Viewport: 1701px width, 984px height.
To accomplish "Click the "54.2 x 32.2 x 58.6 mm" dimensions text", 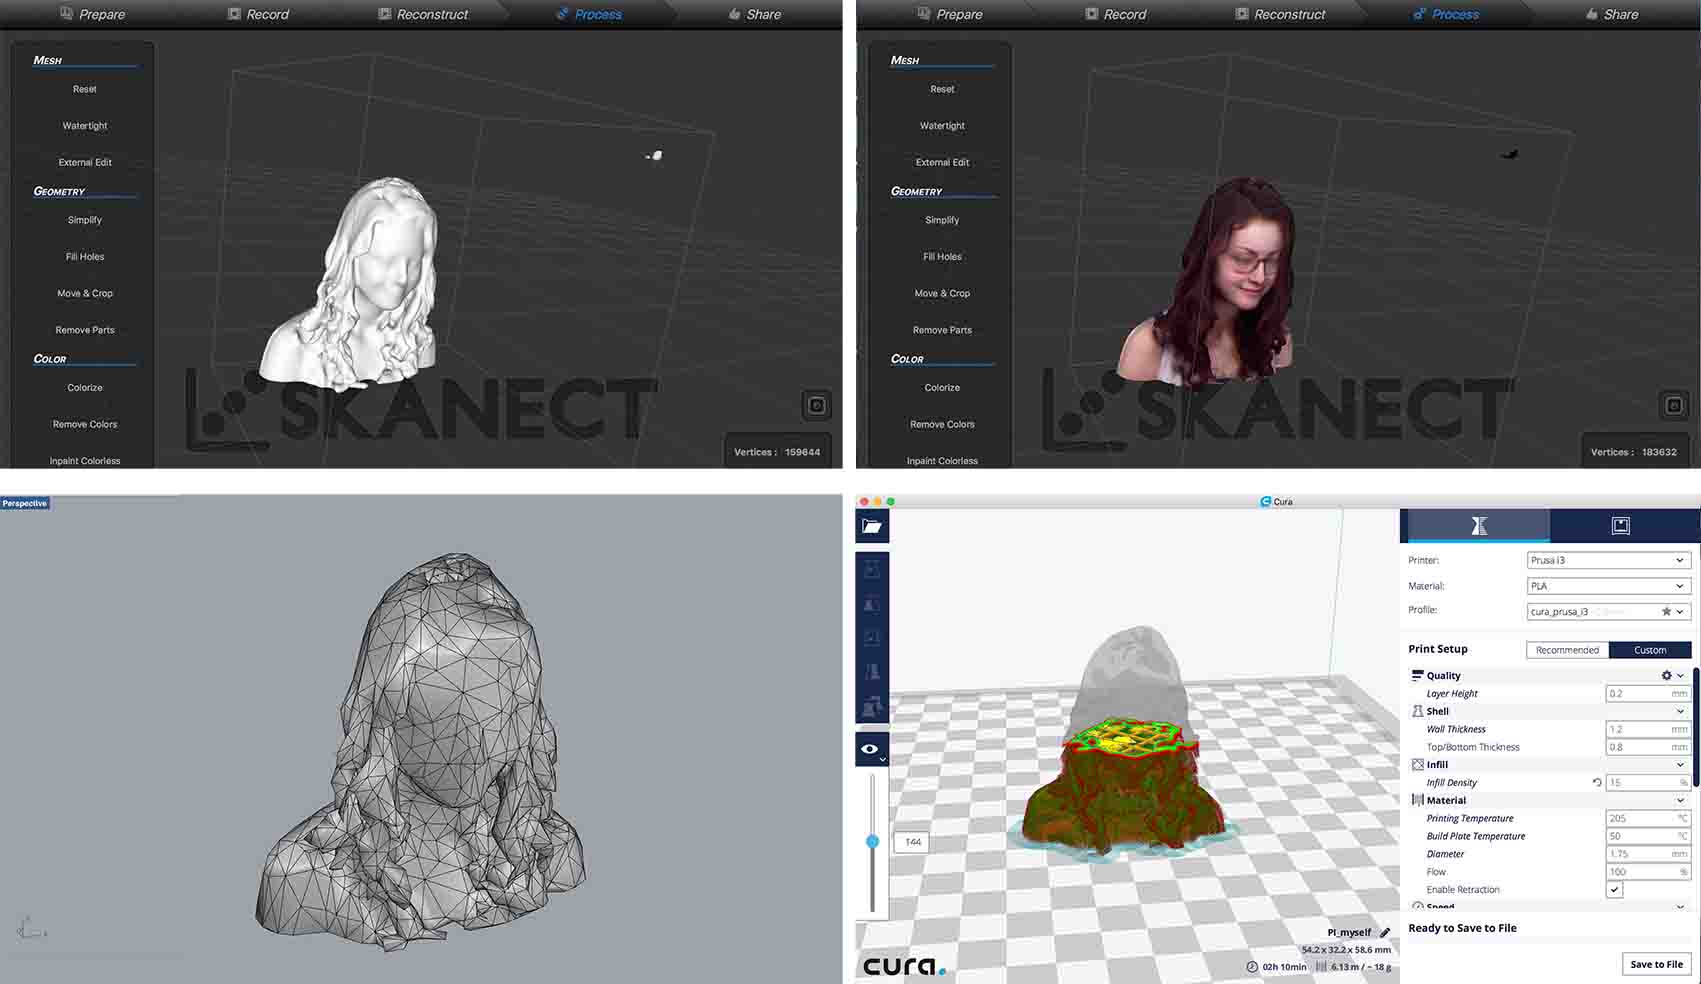I will click(x=1346, y=950).
